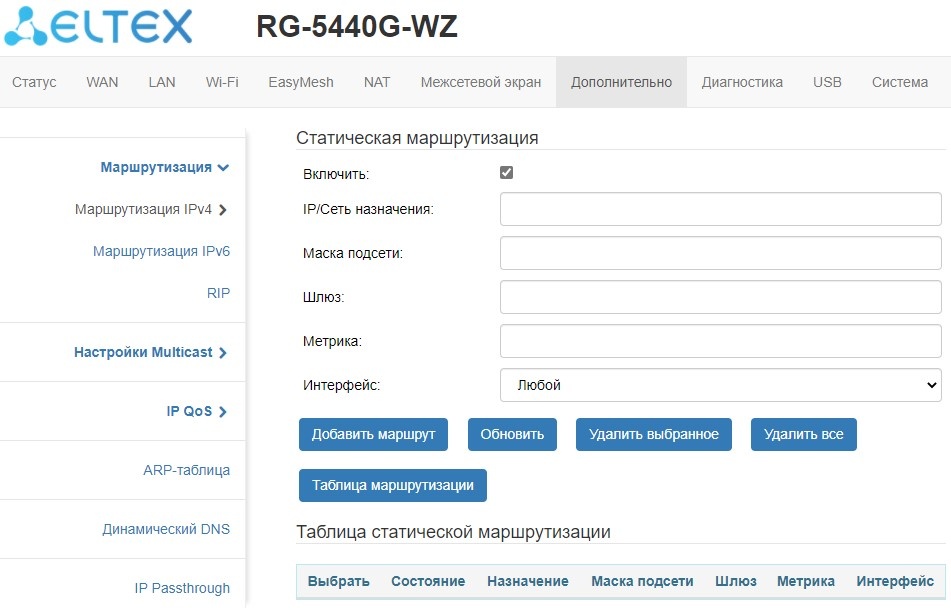
Task: Toggle the Включить checkbox
Action: pyautogui.click(x=506, y=173)
